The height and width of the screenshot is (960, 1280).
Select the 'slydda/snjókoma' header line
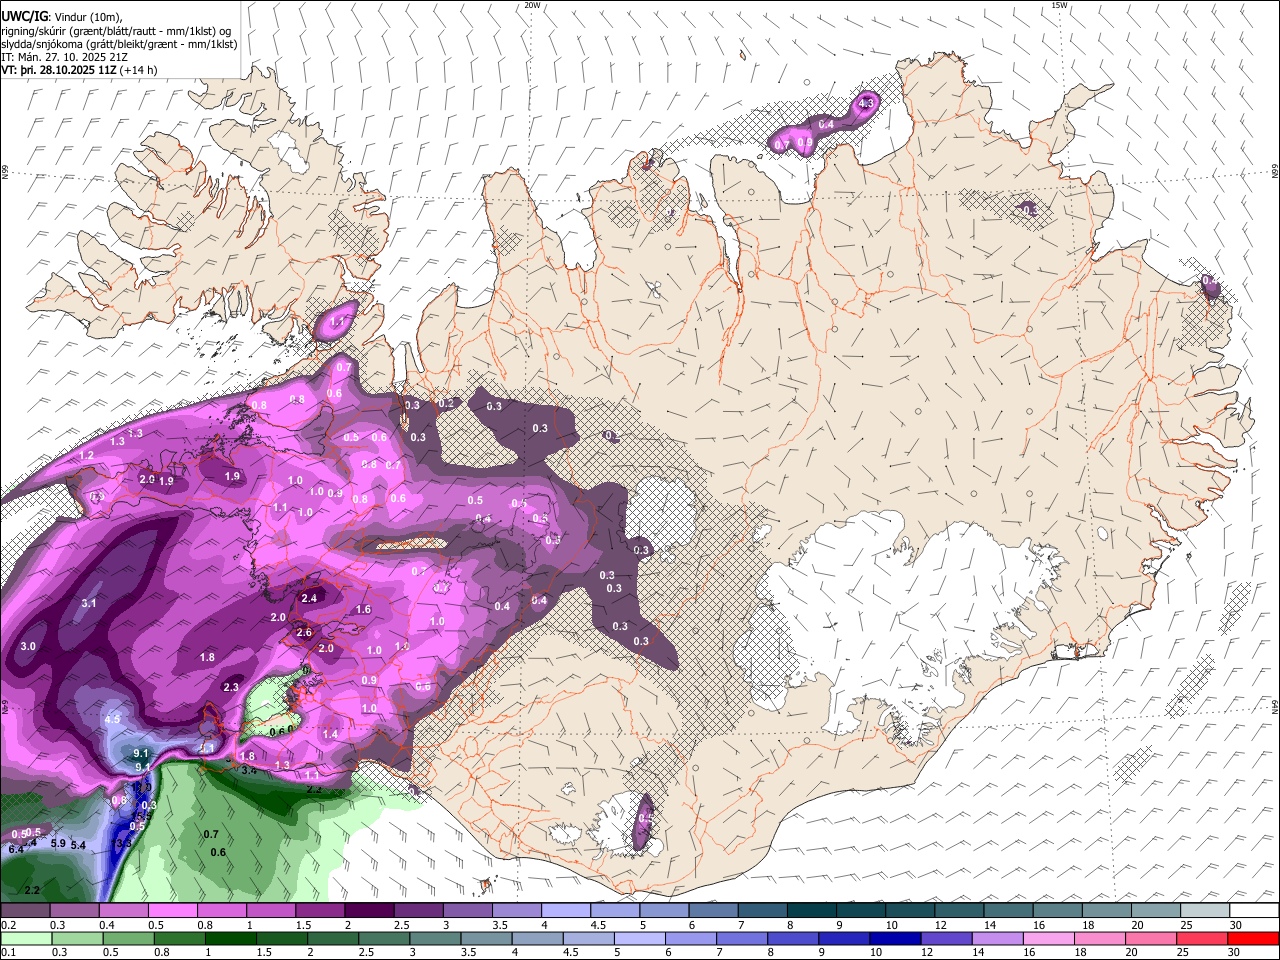119,44
